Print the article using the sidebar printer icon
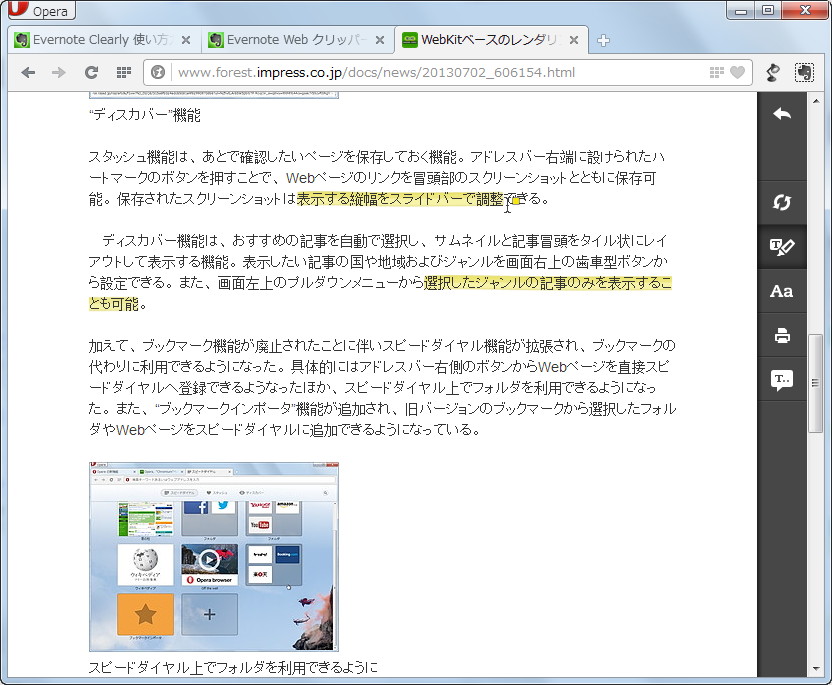 pyautogui.click(x=782, y=336)
